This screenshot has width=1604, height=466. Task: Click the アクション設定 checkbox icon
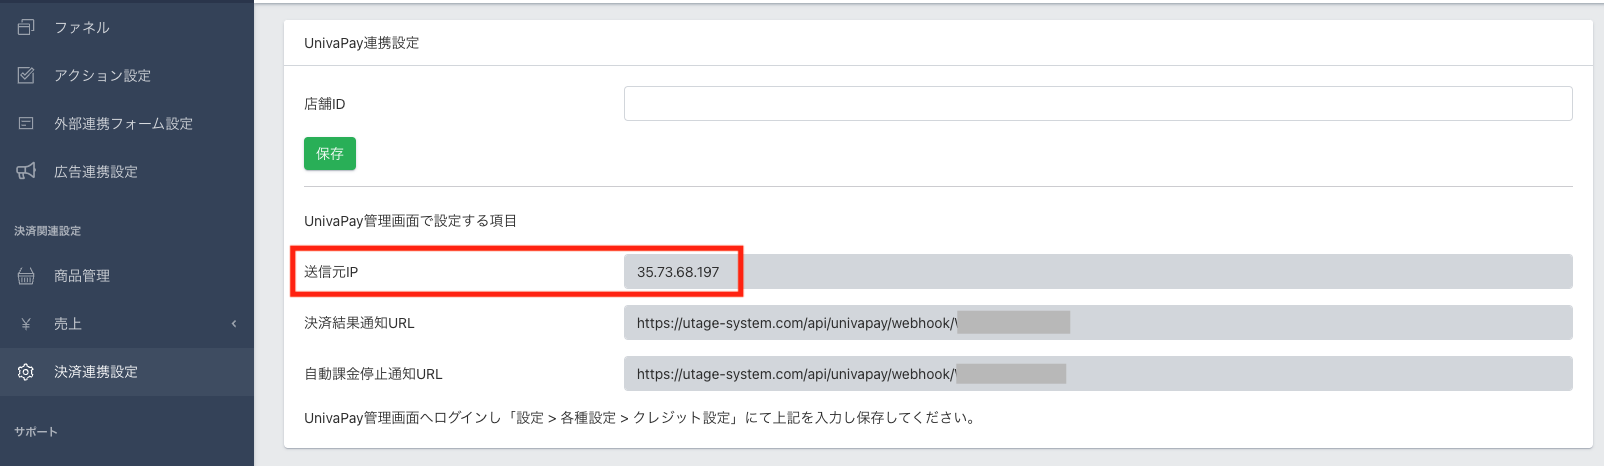pyautogui.click(x=26, y=75)
